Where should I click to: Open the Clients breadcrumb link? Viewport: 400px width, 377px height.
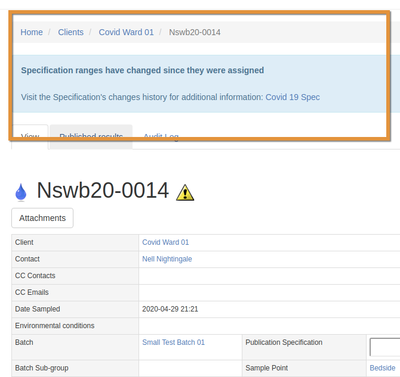tap(71, 32)
